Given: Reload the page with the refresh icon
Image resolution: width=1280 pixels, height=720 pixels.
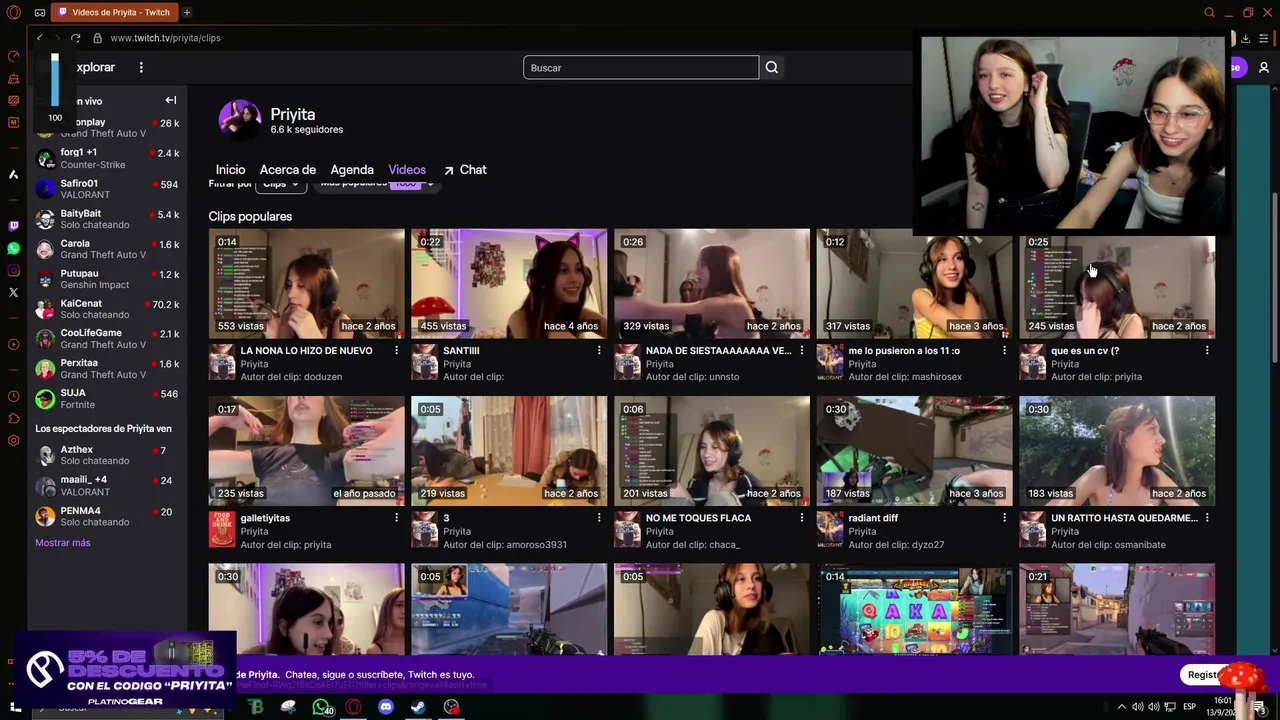Looking at the screenshot, I should pos(75,38).
